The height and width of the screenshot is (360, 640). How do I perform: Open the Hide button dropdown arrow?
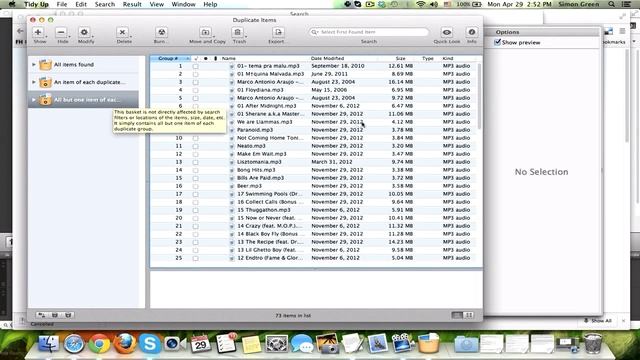[x=69, y=37]
